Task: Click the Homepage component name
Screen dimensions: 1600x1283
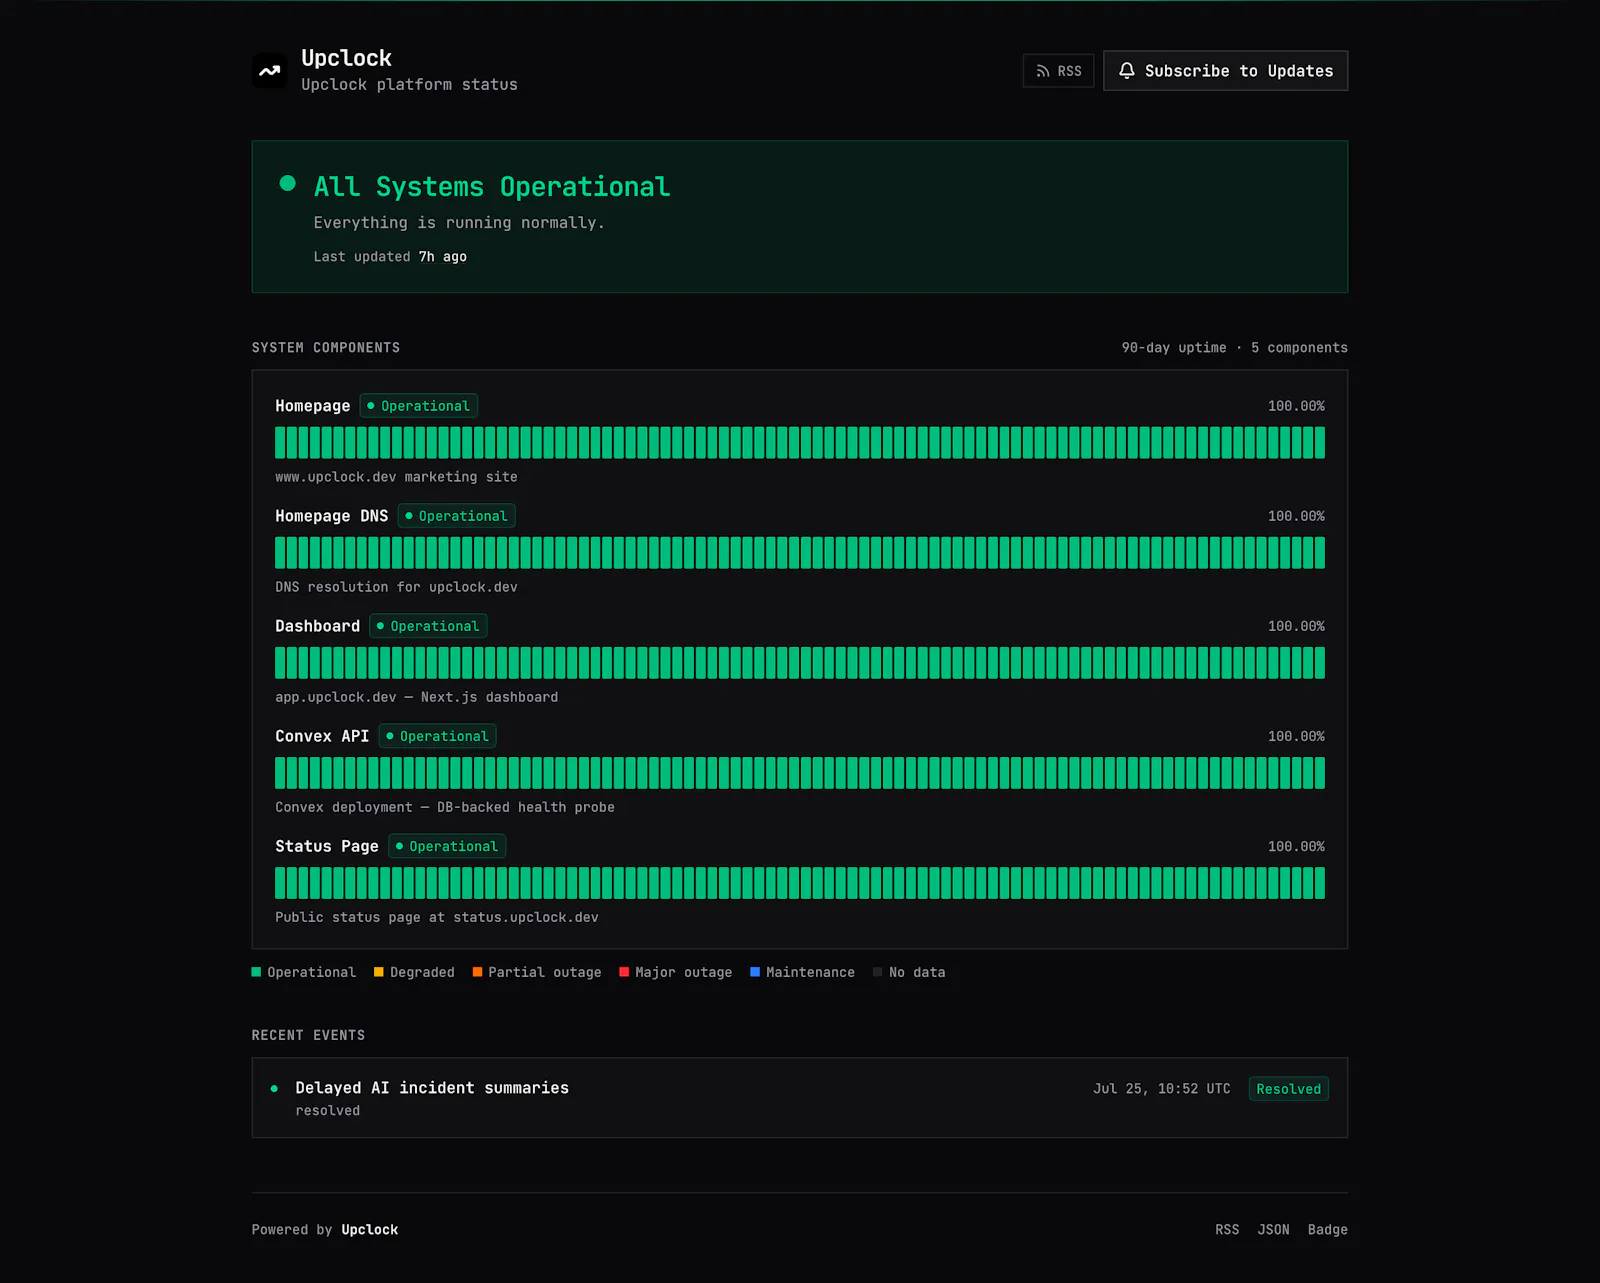Action: 313,406
